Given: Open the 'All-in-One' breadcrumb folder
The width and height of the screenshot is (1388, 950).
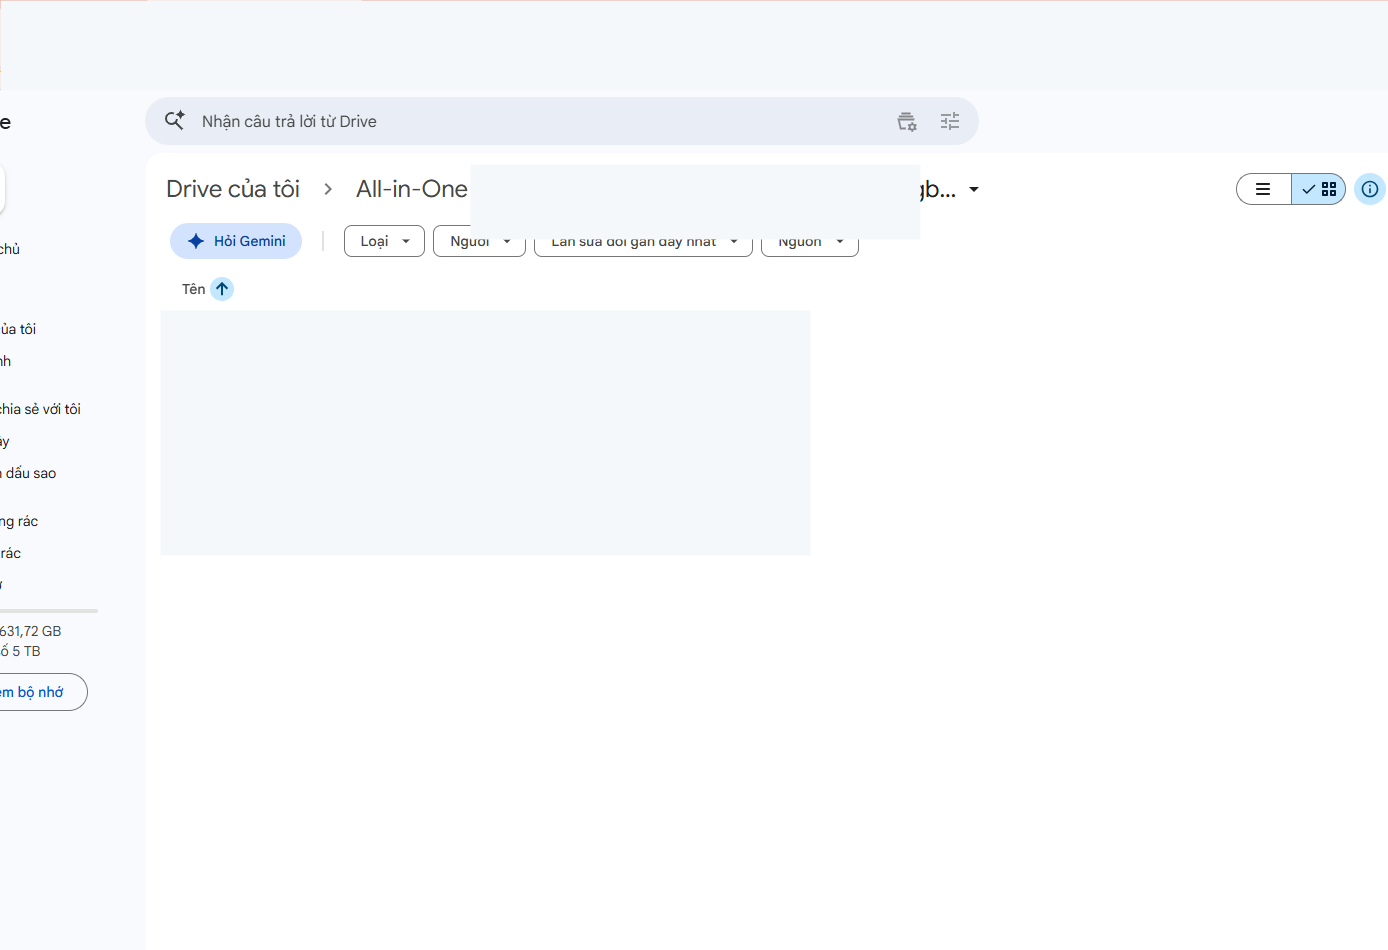Looking at the screenshot, I should coord(412,189).
